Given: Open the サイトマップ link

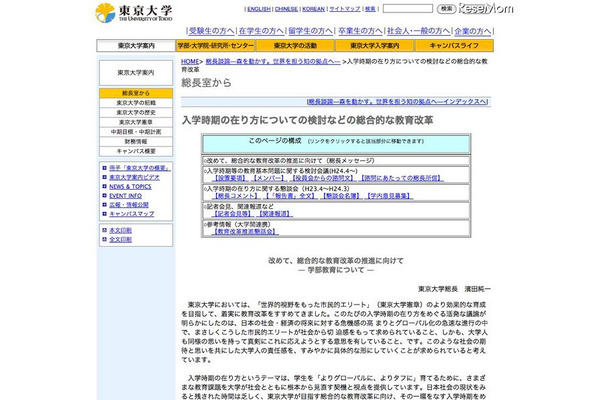Looking at the screenshot, I should tap(345, 9).
